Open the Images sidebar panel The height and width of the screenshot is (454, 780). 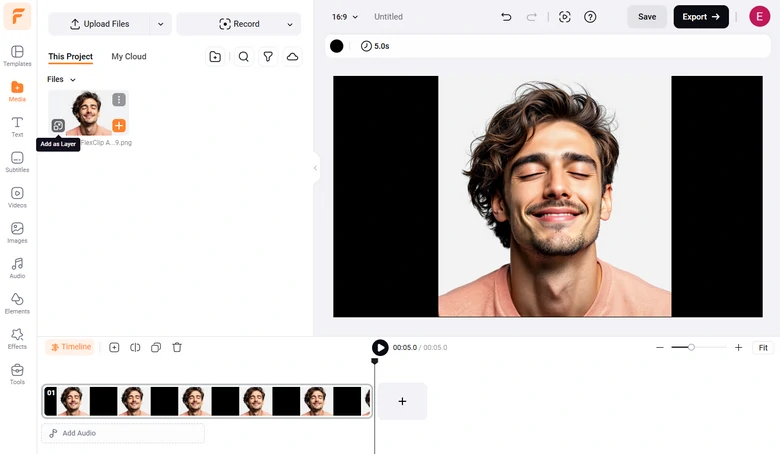17,232
